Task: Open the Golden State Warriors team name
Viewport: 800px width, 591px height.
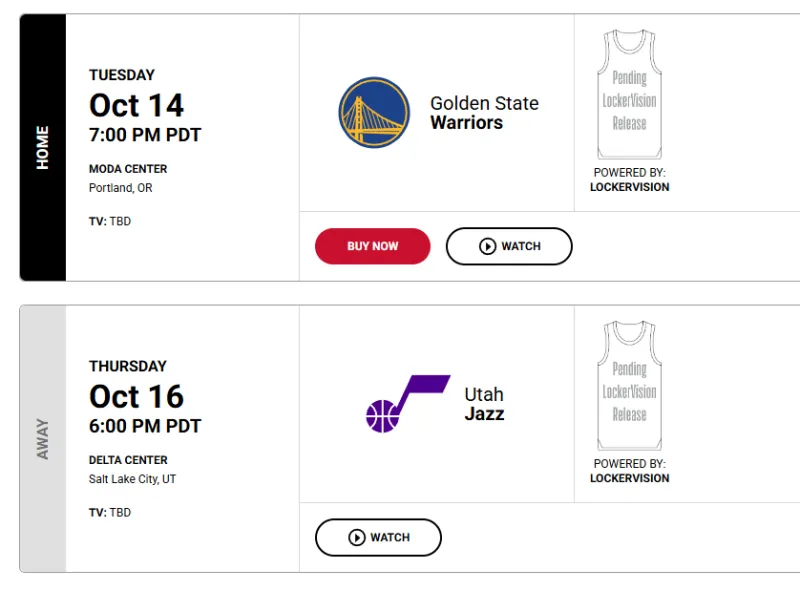Action: click(484, 113)
